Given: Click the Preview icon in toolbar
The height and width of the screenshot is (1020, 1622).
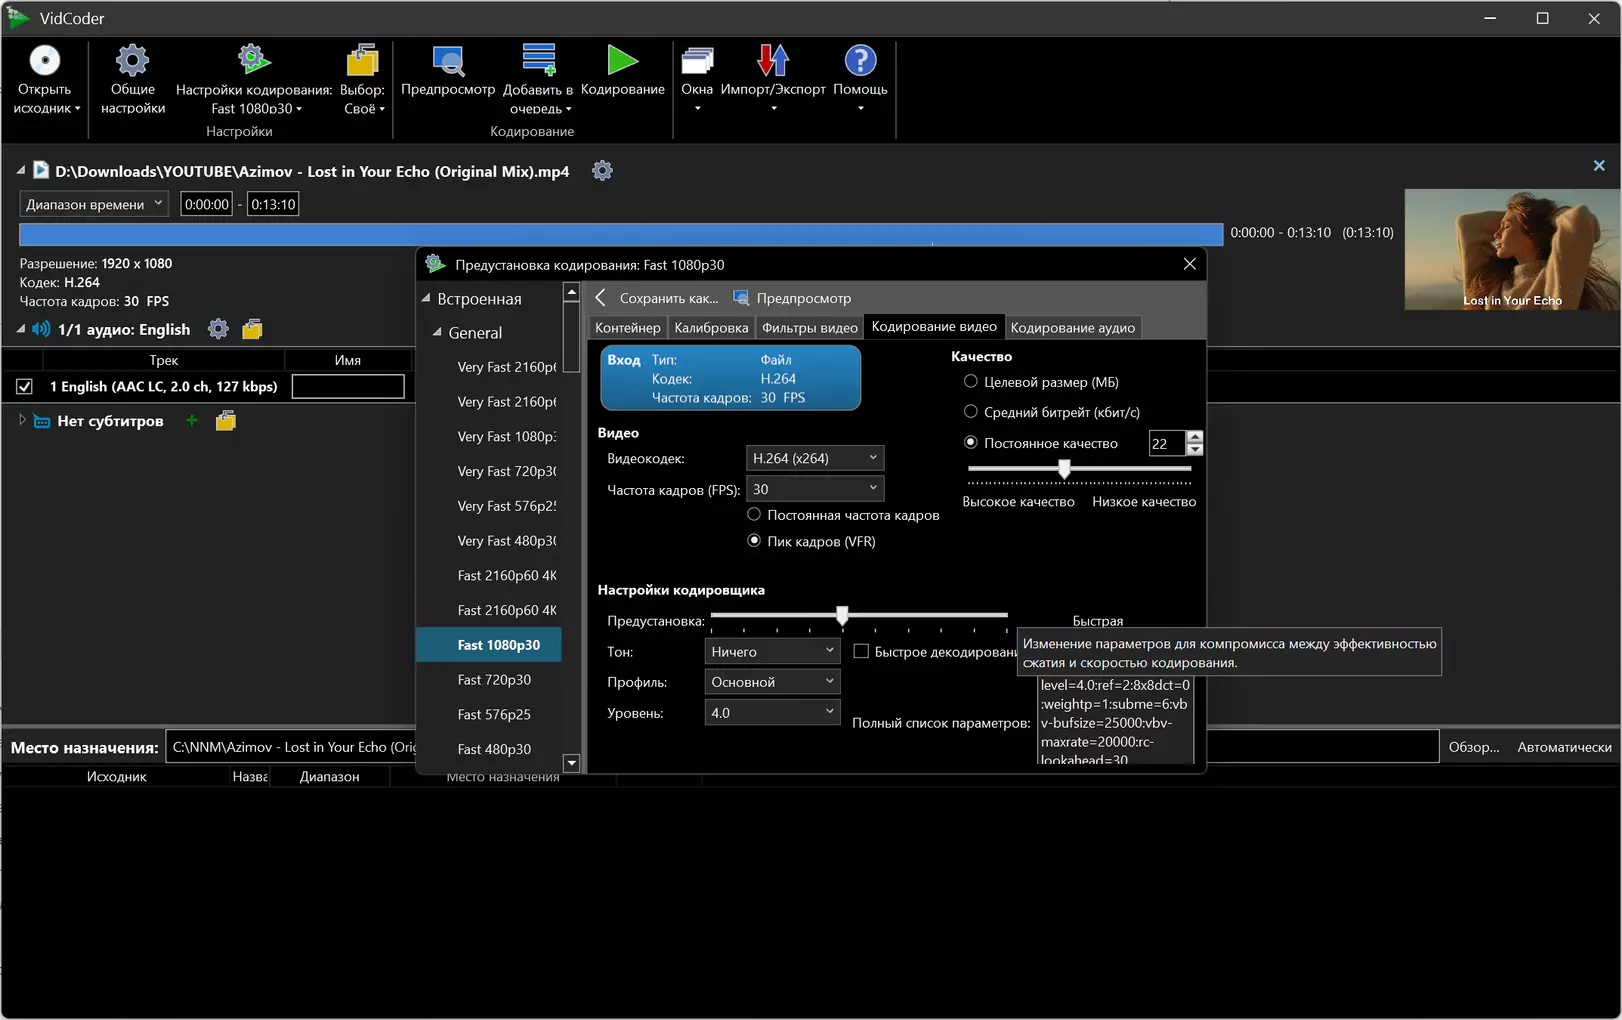Looking at the screenshot, I should (447, 61).
